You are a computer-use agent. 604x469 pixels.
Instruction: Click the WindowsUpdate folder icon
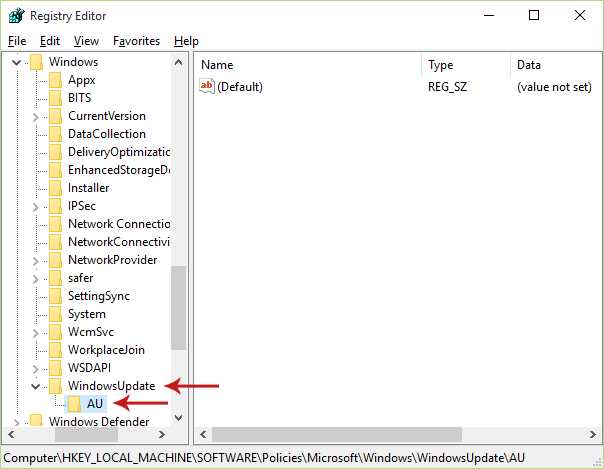55,386
